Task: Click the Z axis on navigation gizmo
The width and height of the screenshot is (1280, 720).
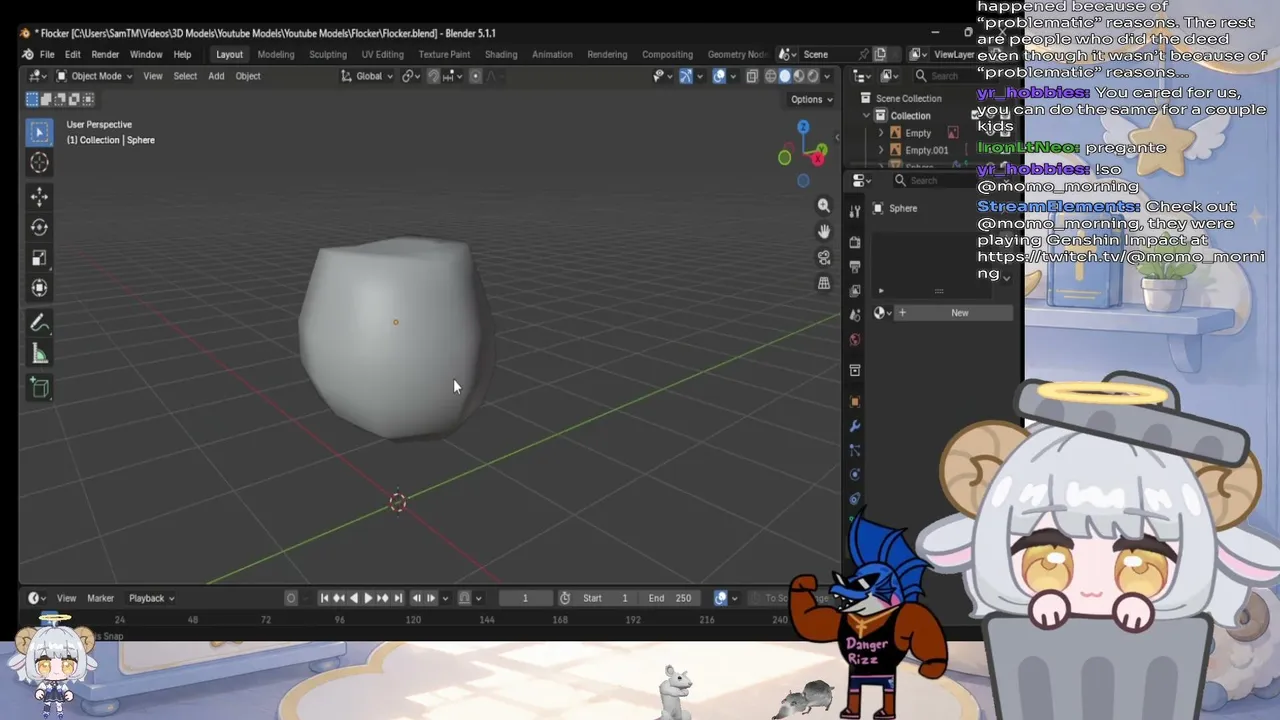Action: (803, 127)
